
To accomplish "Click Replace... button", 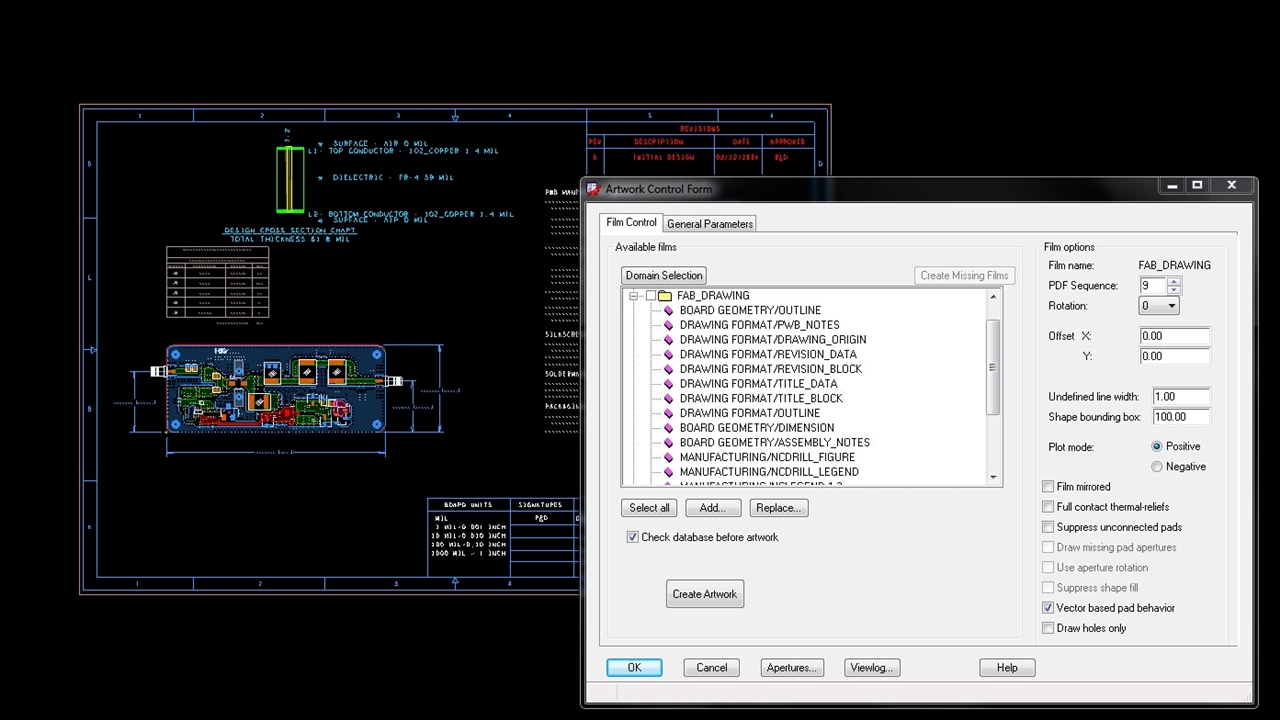I will 778,508.
